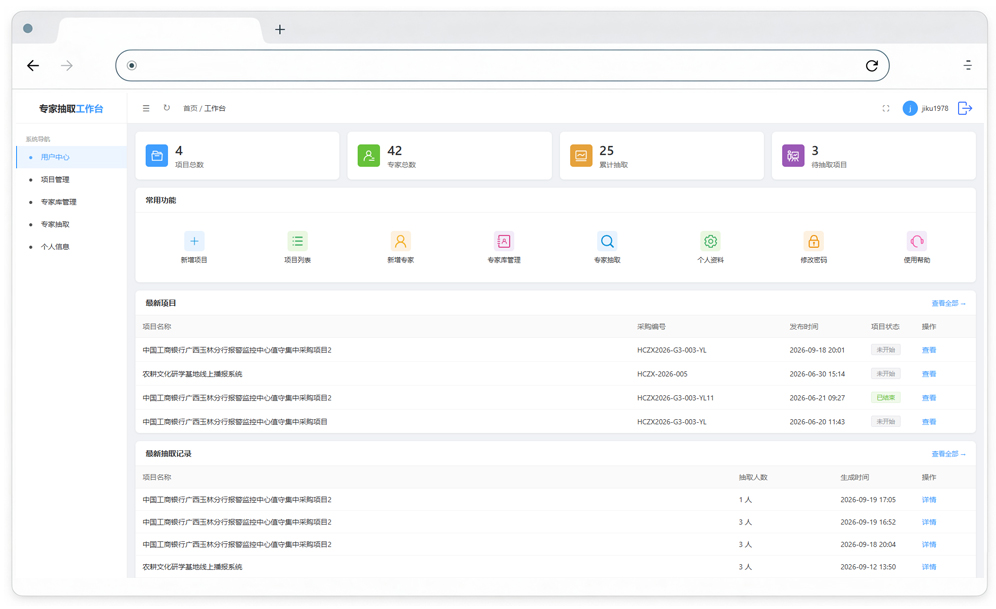Viewport: 996px width, 609px height.
Task: Reload the page with the browser reload button
Action: click(x=872, y=65)
